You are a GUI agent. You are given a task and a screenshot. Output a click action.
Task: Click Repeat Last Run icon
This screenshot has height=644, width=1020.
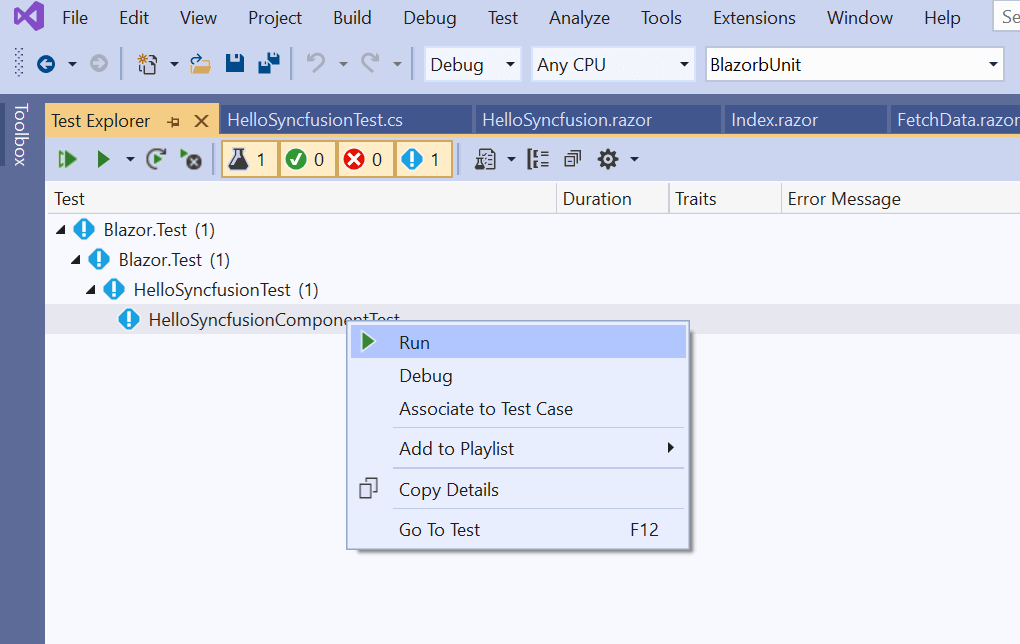155,159
